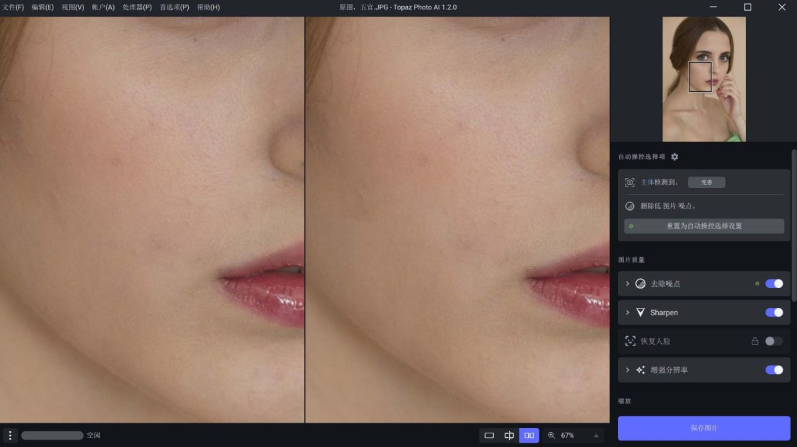Viewport: 797px width, 447px height.
Task: Open the 视图(V) menu
Action: tap(73, 7)
